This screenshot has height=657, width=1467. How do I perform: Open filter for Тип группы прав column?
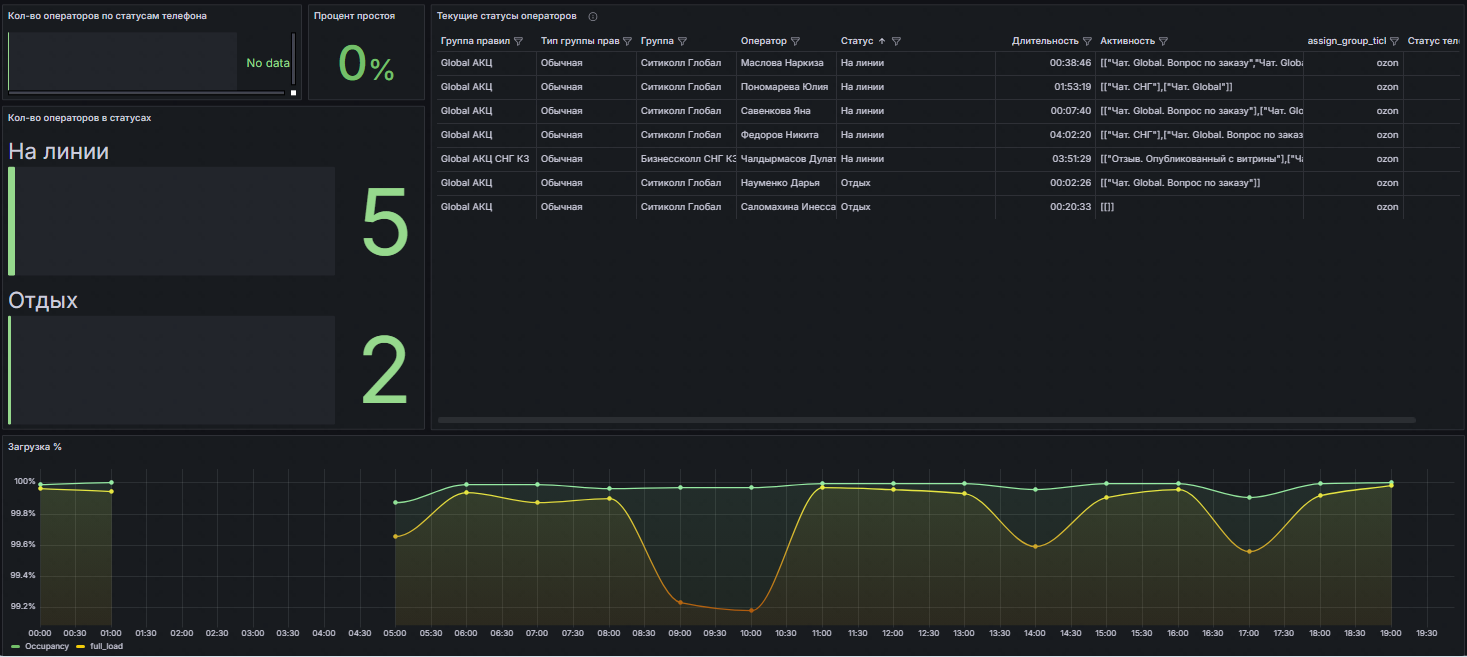pos(627,42)
